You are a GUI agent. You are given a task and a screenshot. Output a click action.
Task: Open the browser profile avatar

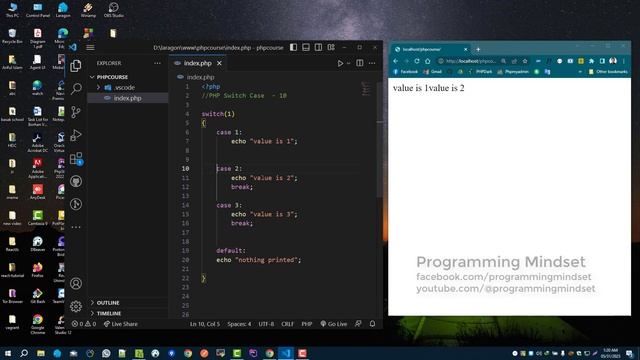click(x=613, y=61)
